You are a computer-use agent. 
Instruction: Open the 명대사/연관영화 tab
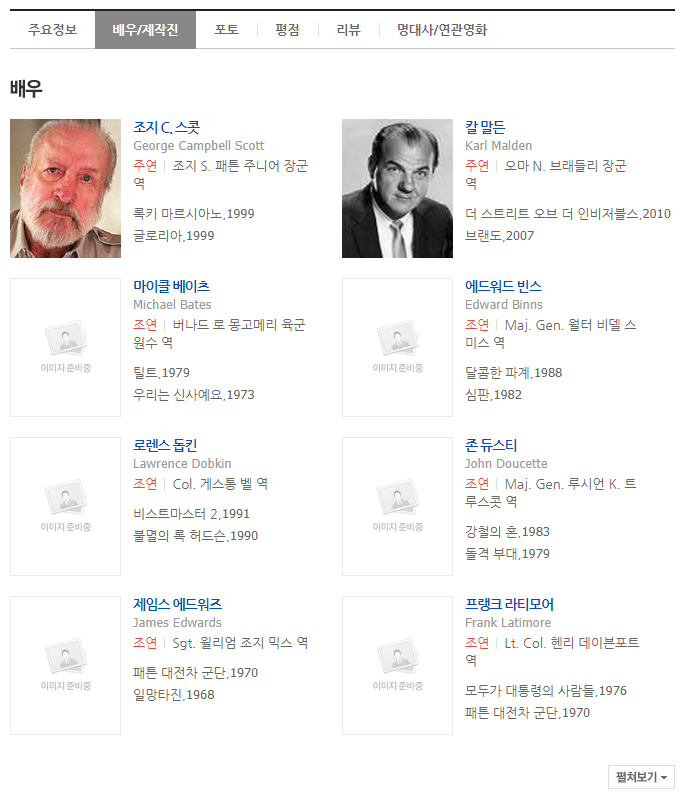coord(442,30)
